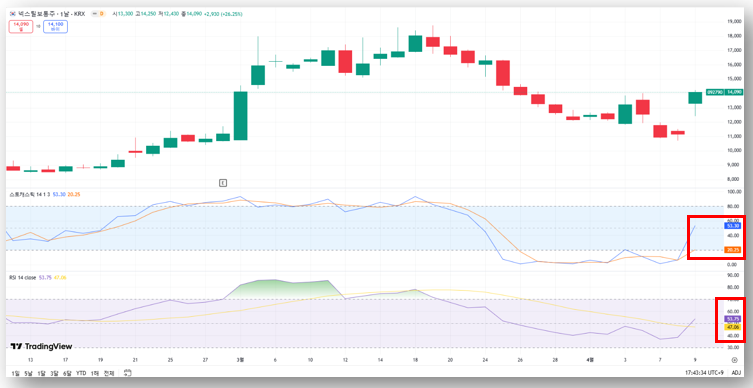Click the orange 20.25 stochastic value label
Image resolution: width=753 pixels, height=388 pixels.
[733, 250]
